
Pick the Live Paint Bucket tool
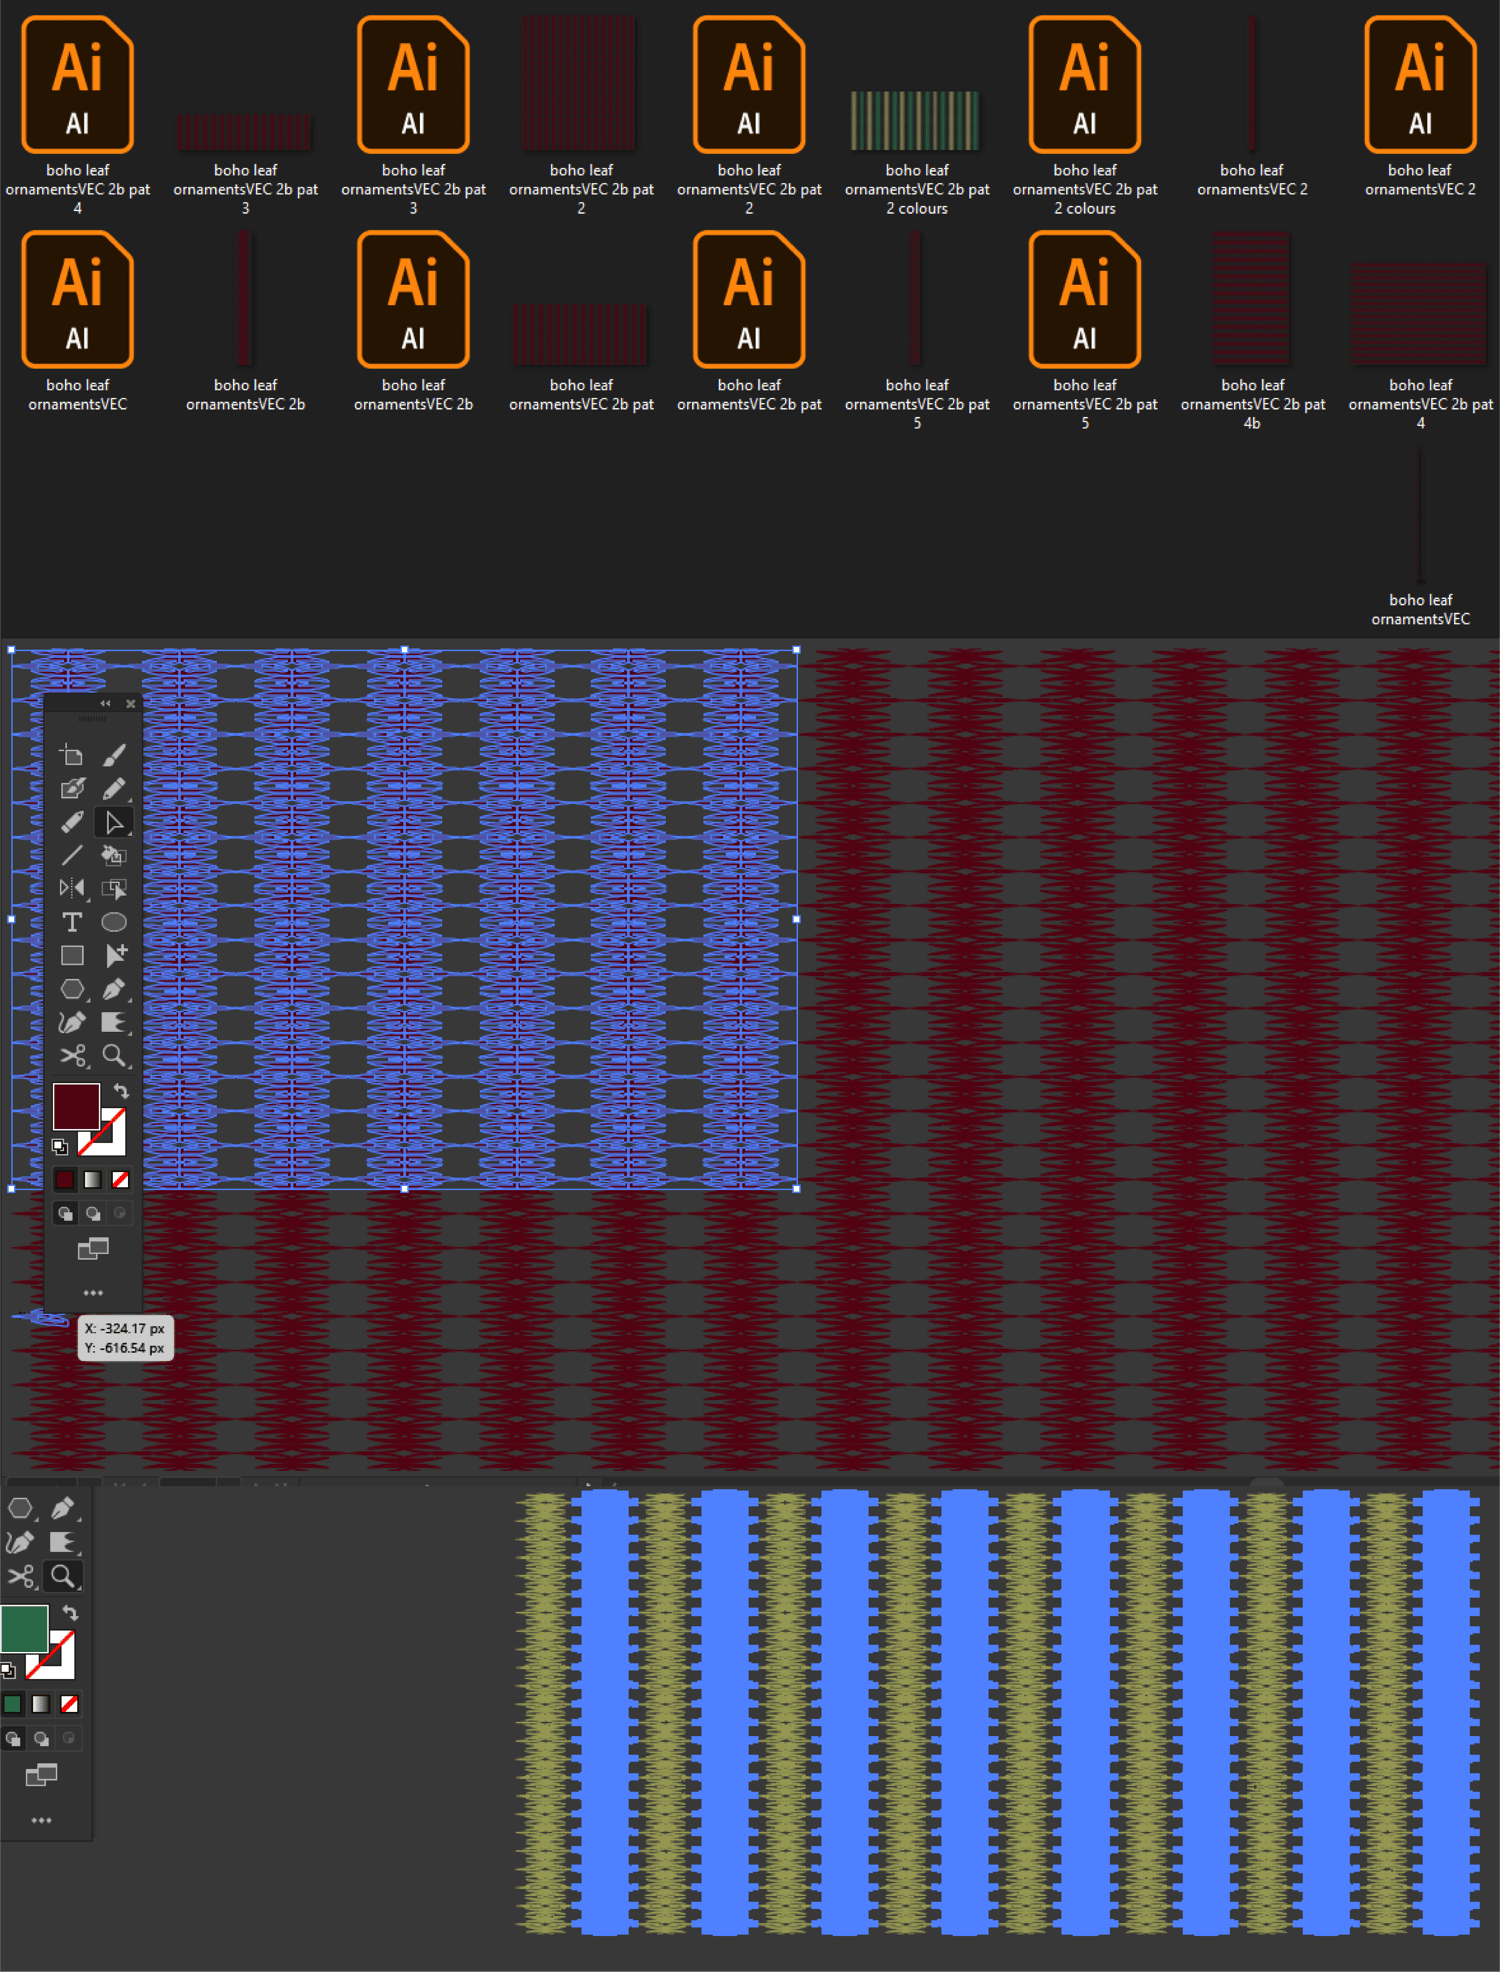(x=114, y=855)
